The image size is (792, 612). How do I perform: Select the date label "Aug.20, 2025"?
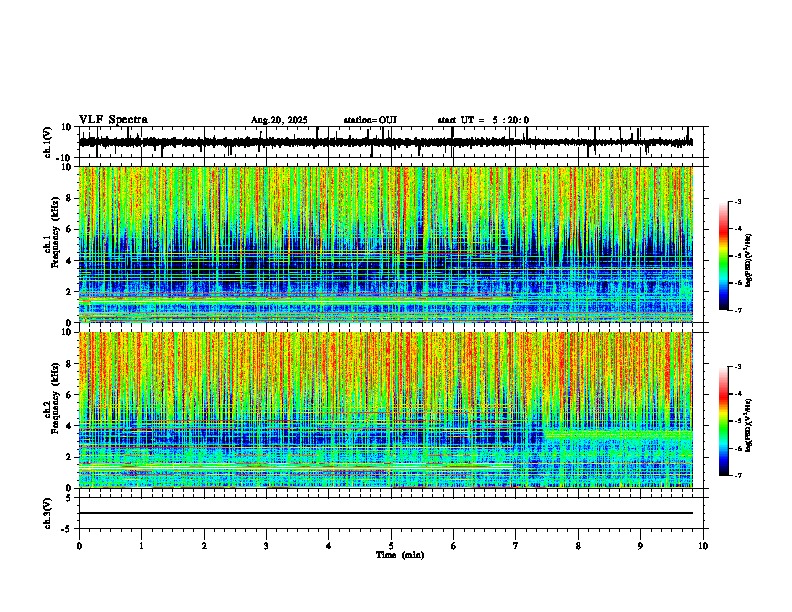[279, 120]
